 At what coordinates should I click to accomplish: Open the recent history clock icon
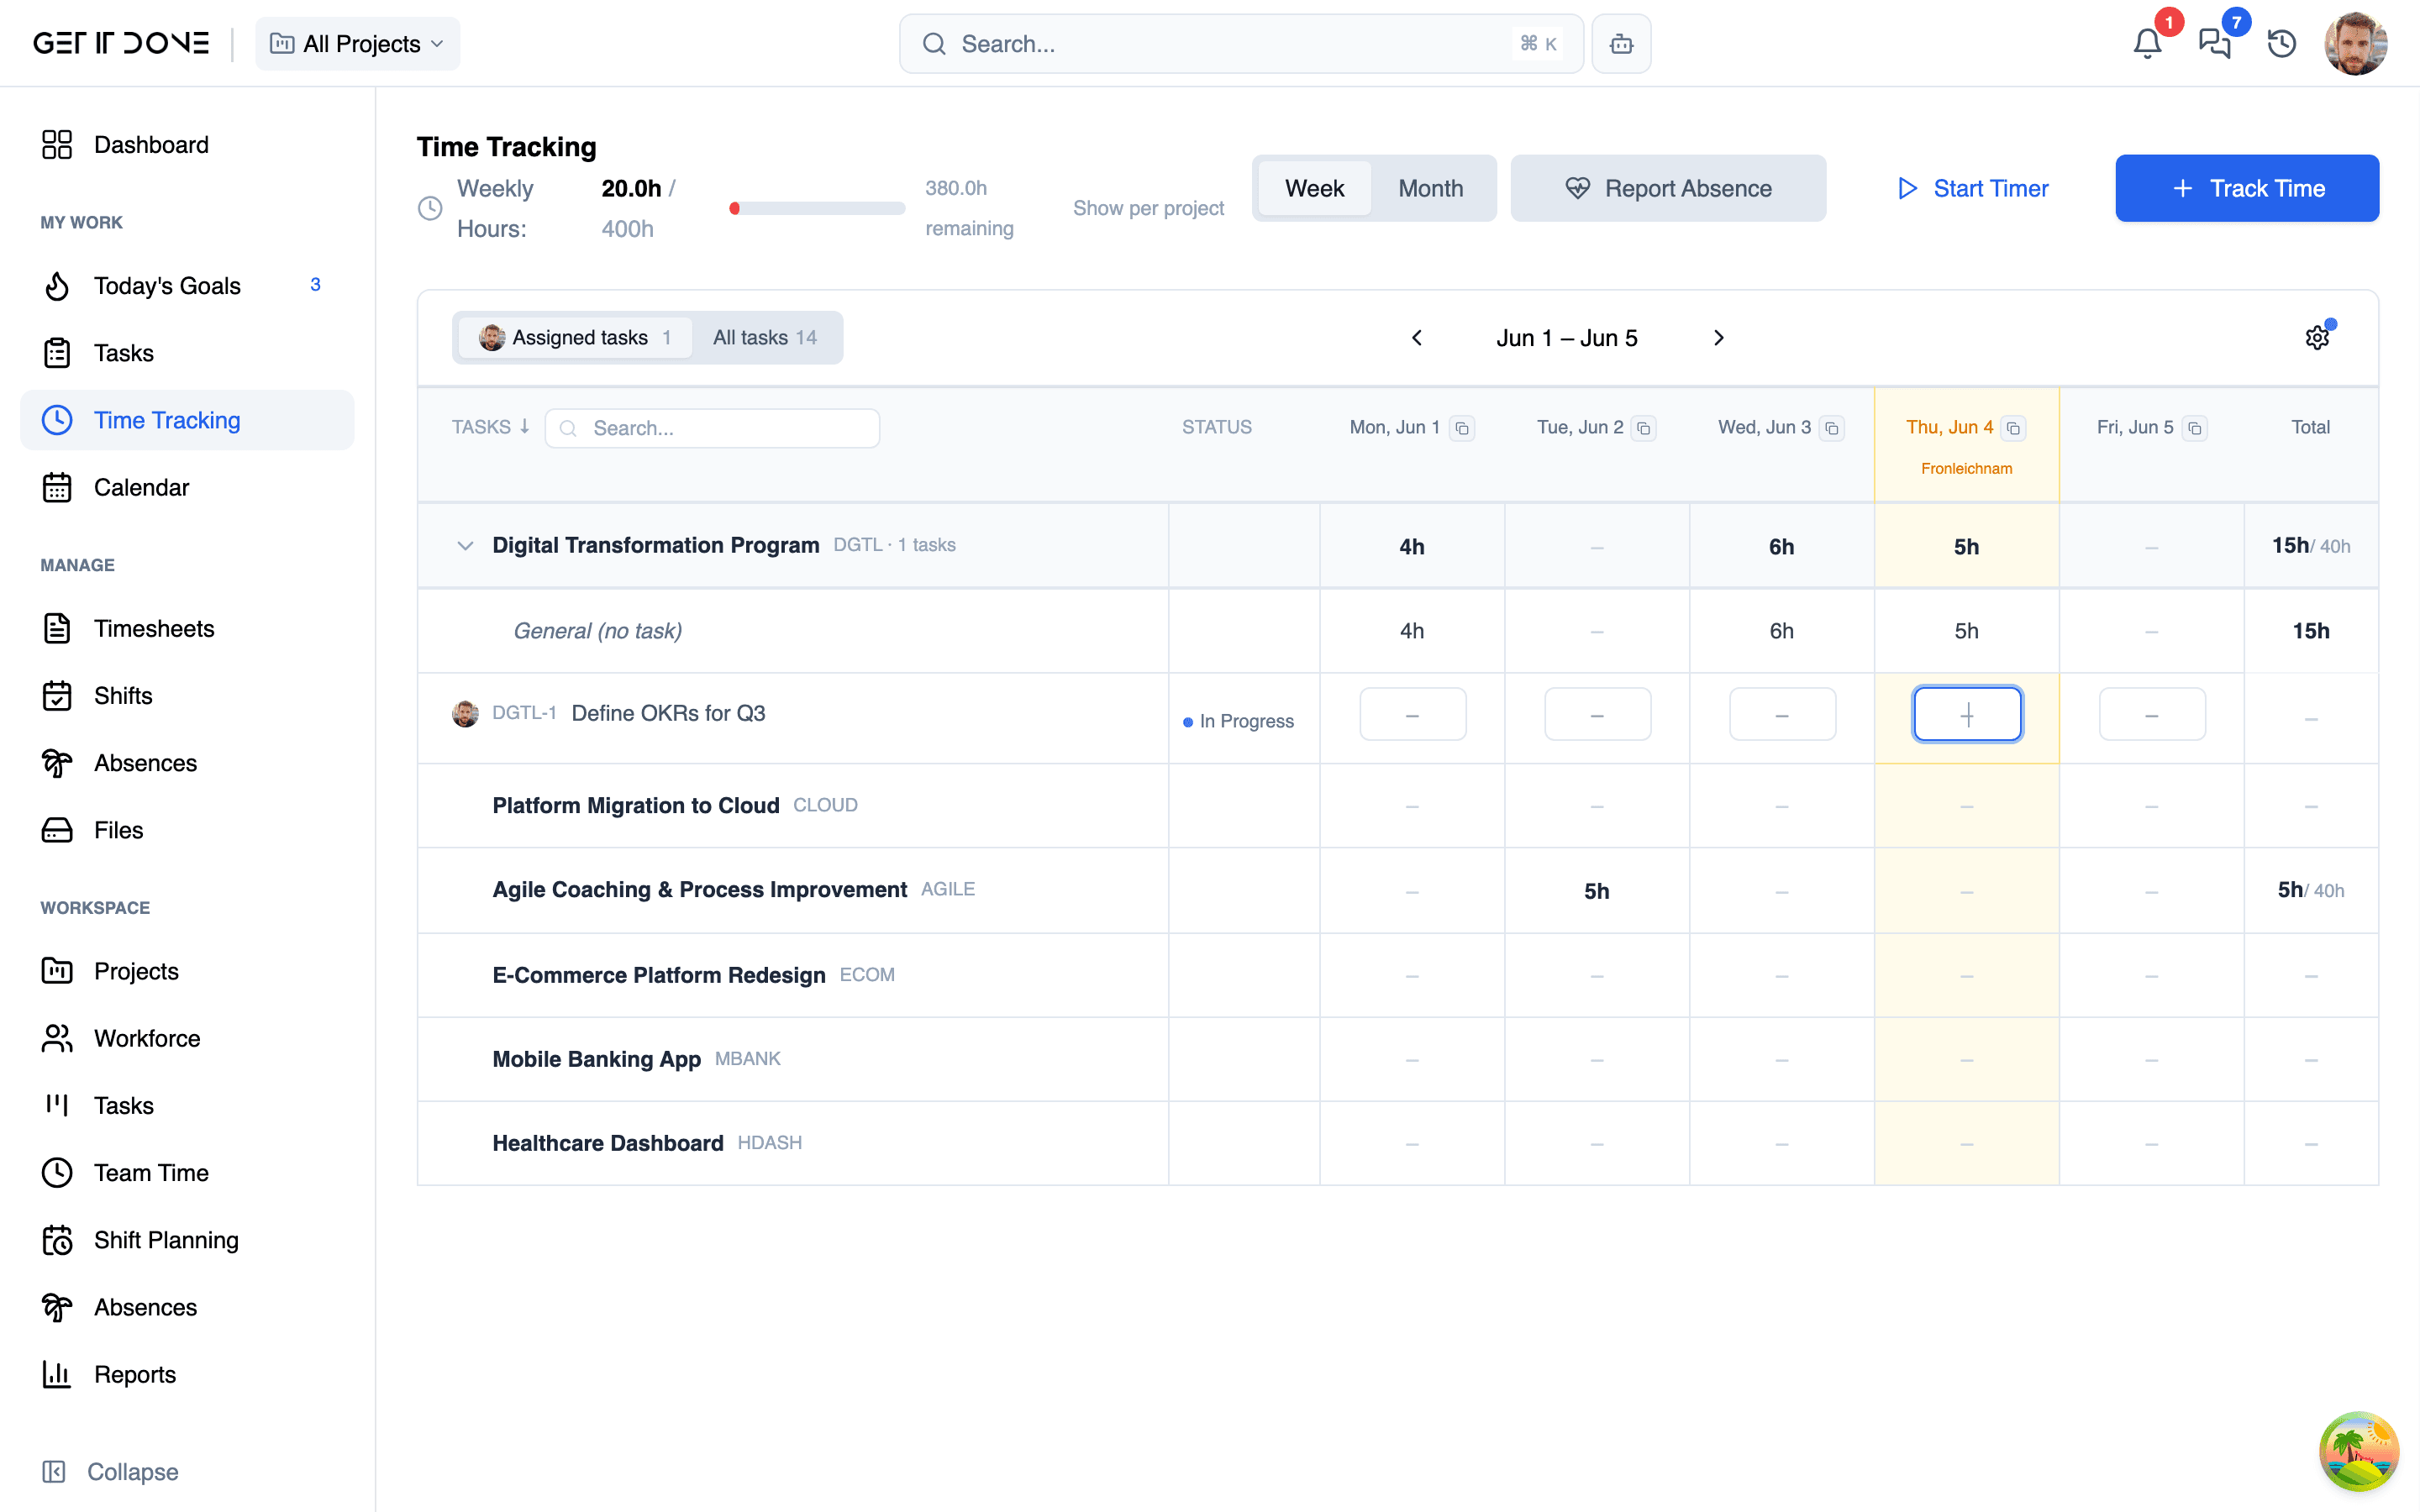tap(2281, 43)
